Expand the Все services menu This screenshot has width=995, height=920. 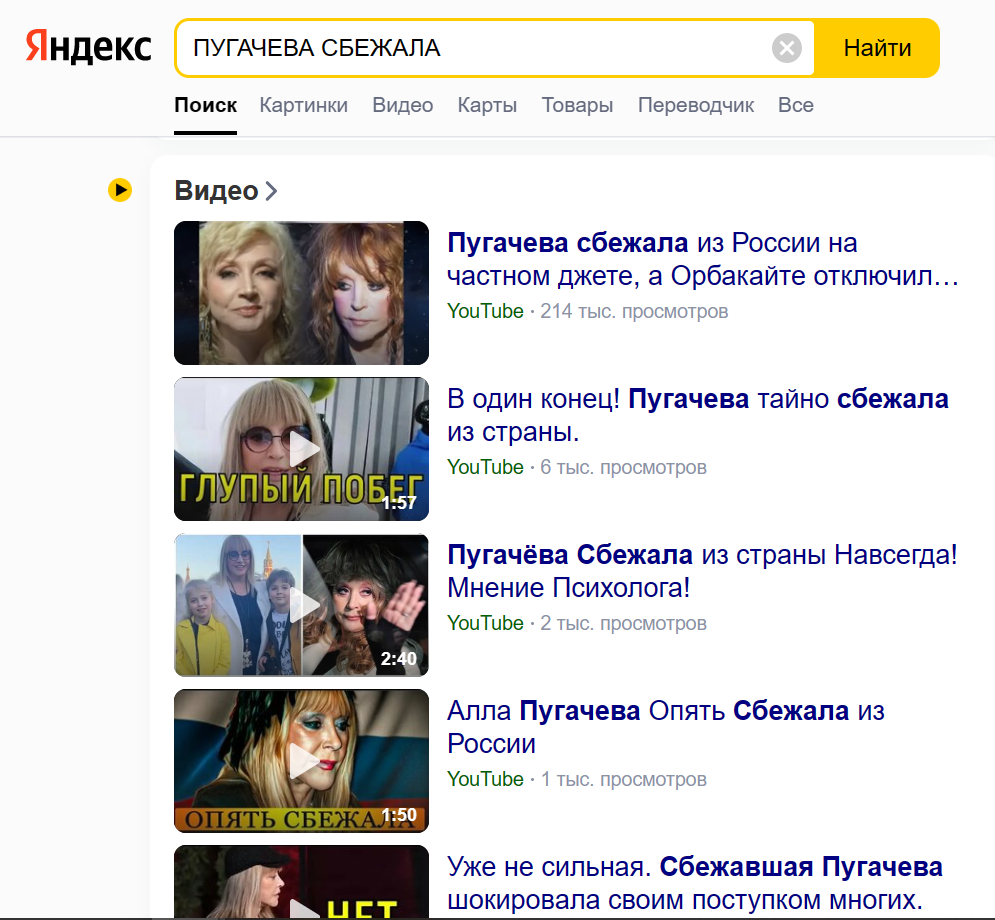[x=796, y=105]
